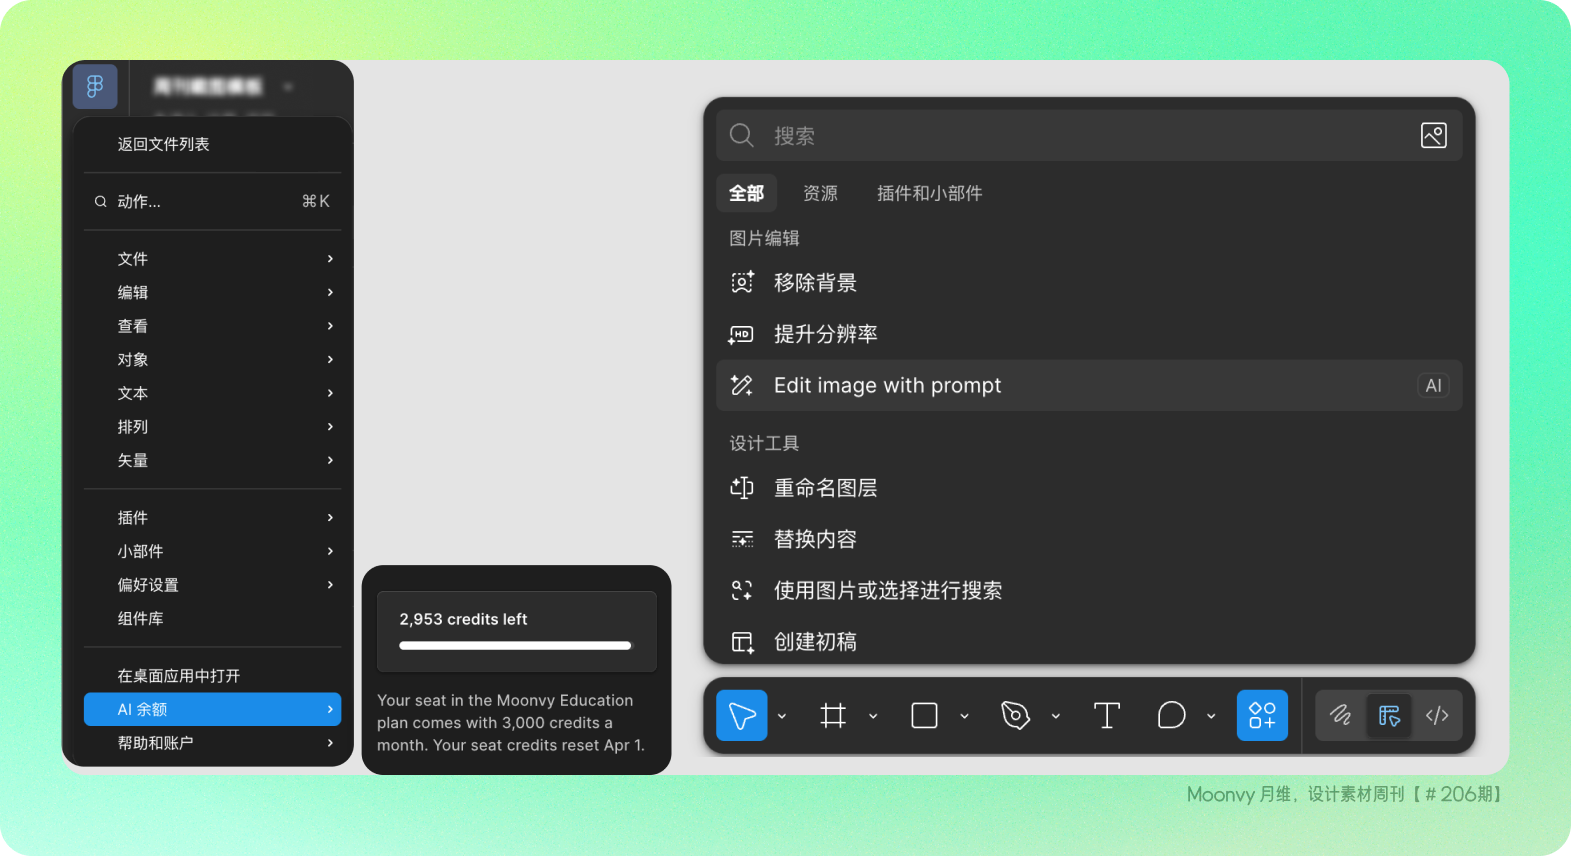Switch to Draw mode in toolbar

(x=1340, y=716)
